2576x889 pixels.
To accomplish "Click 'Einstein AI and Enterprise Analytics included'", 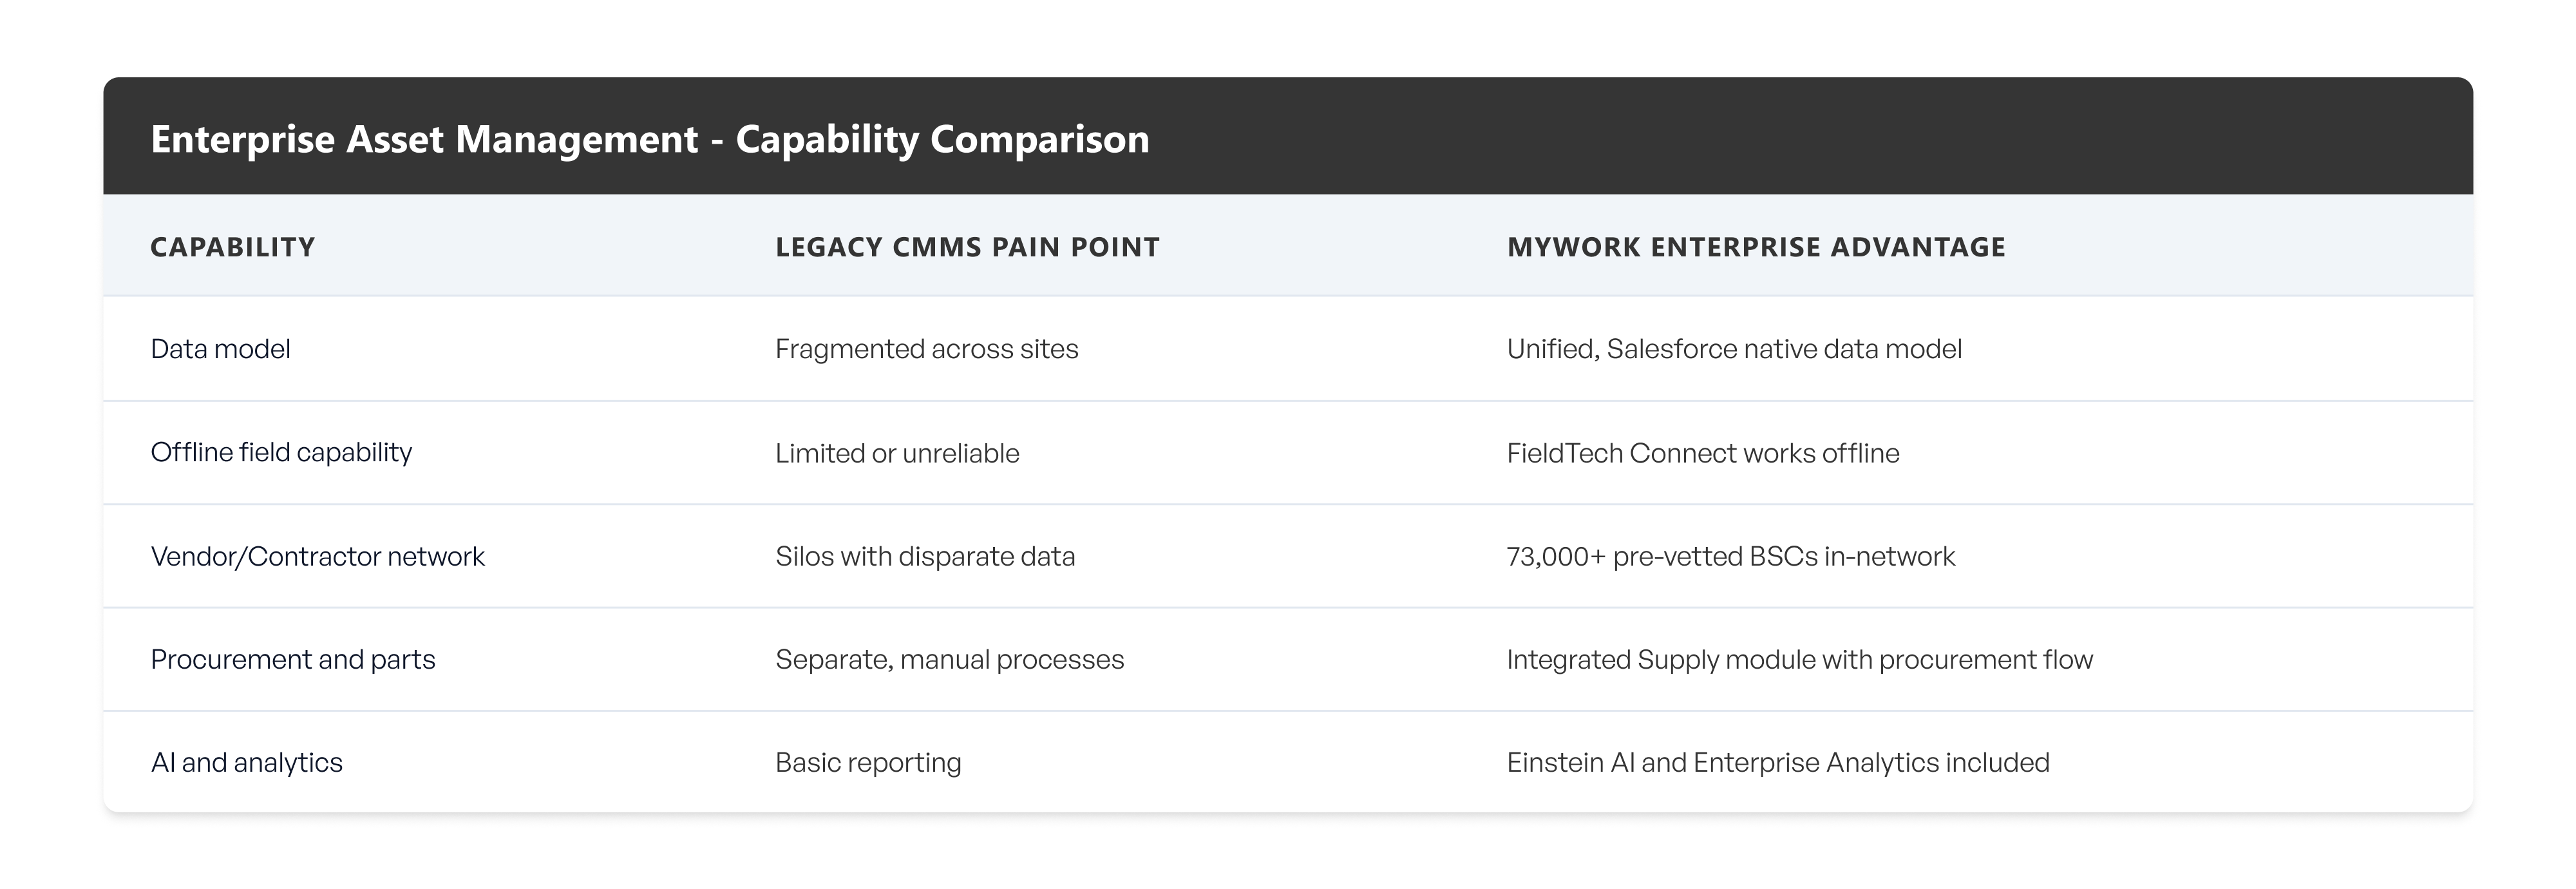I will pyautogui.click(x=1777, y=763).
